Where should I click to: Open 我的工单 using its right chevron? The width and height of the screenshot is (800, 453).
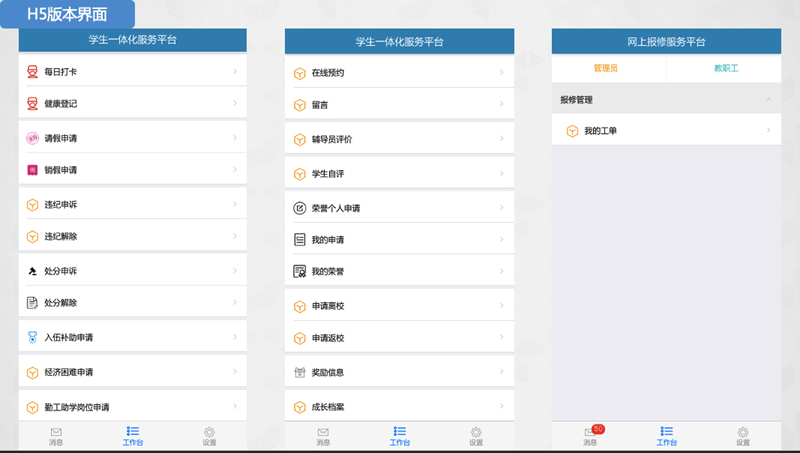(x=768, y=131)
